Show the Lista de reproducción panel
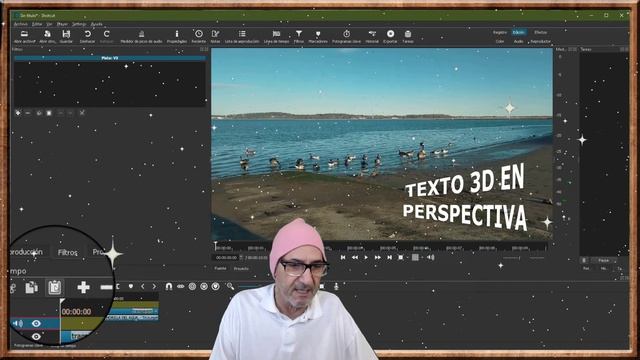The width and height of the screenshot is (640, 360). (242, 36)
